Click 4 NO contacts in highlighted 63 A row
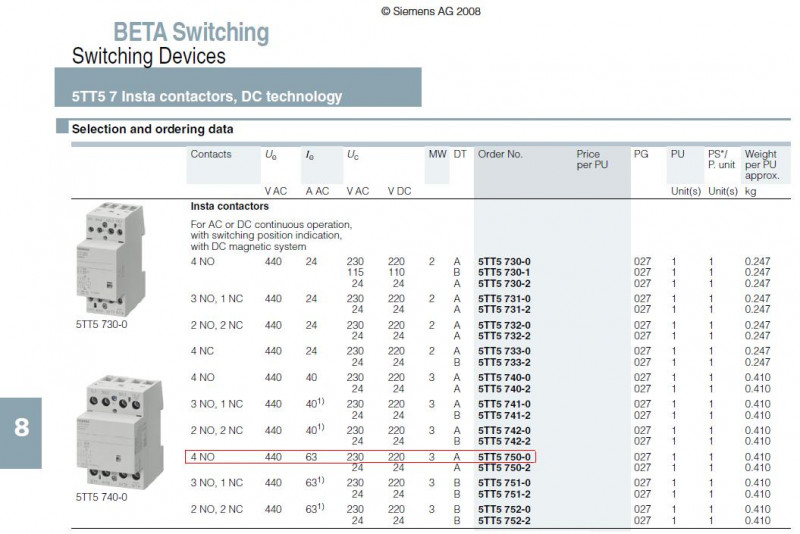800x534 pixels. [x=203, y=457]
